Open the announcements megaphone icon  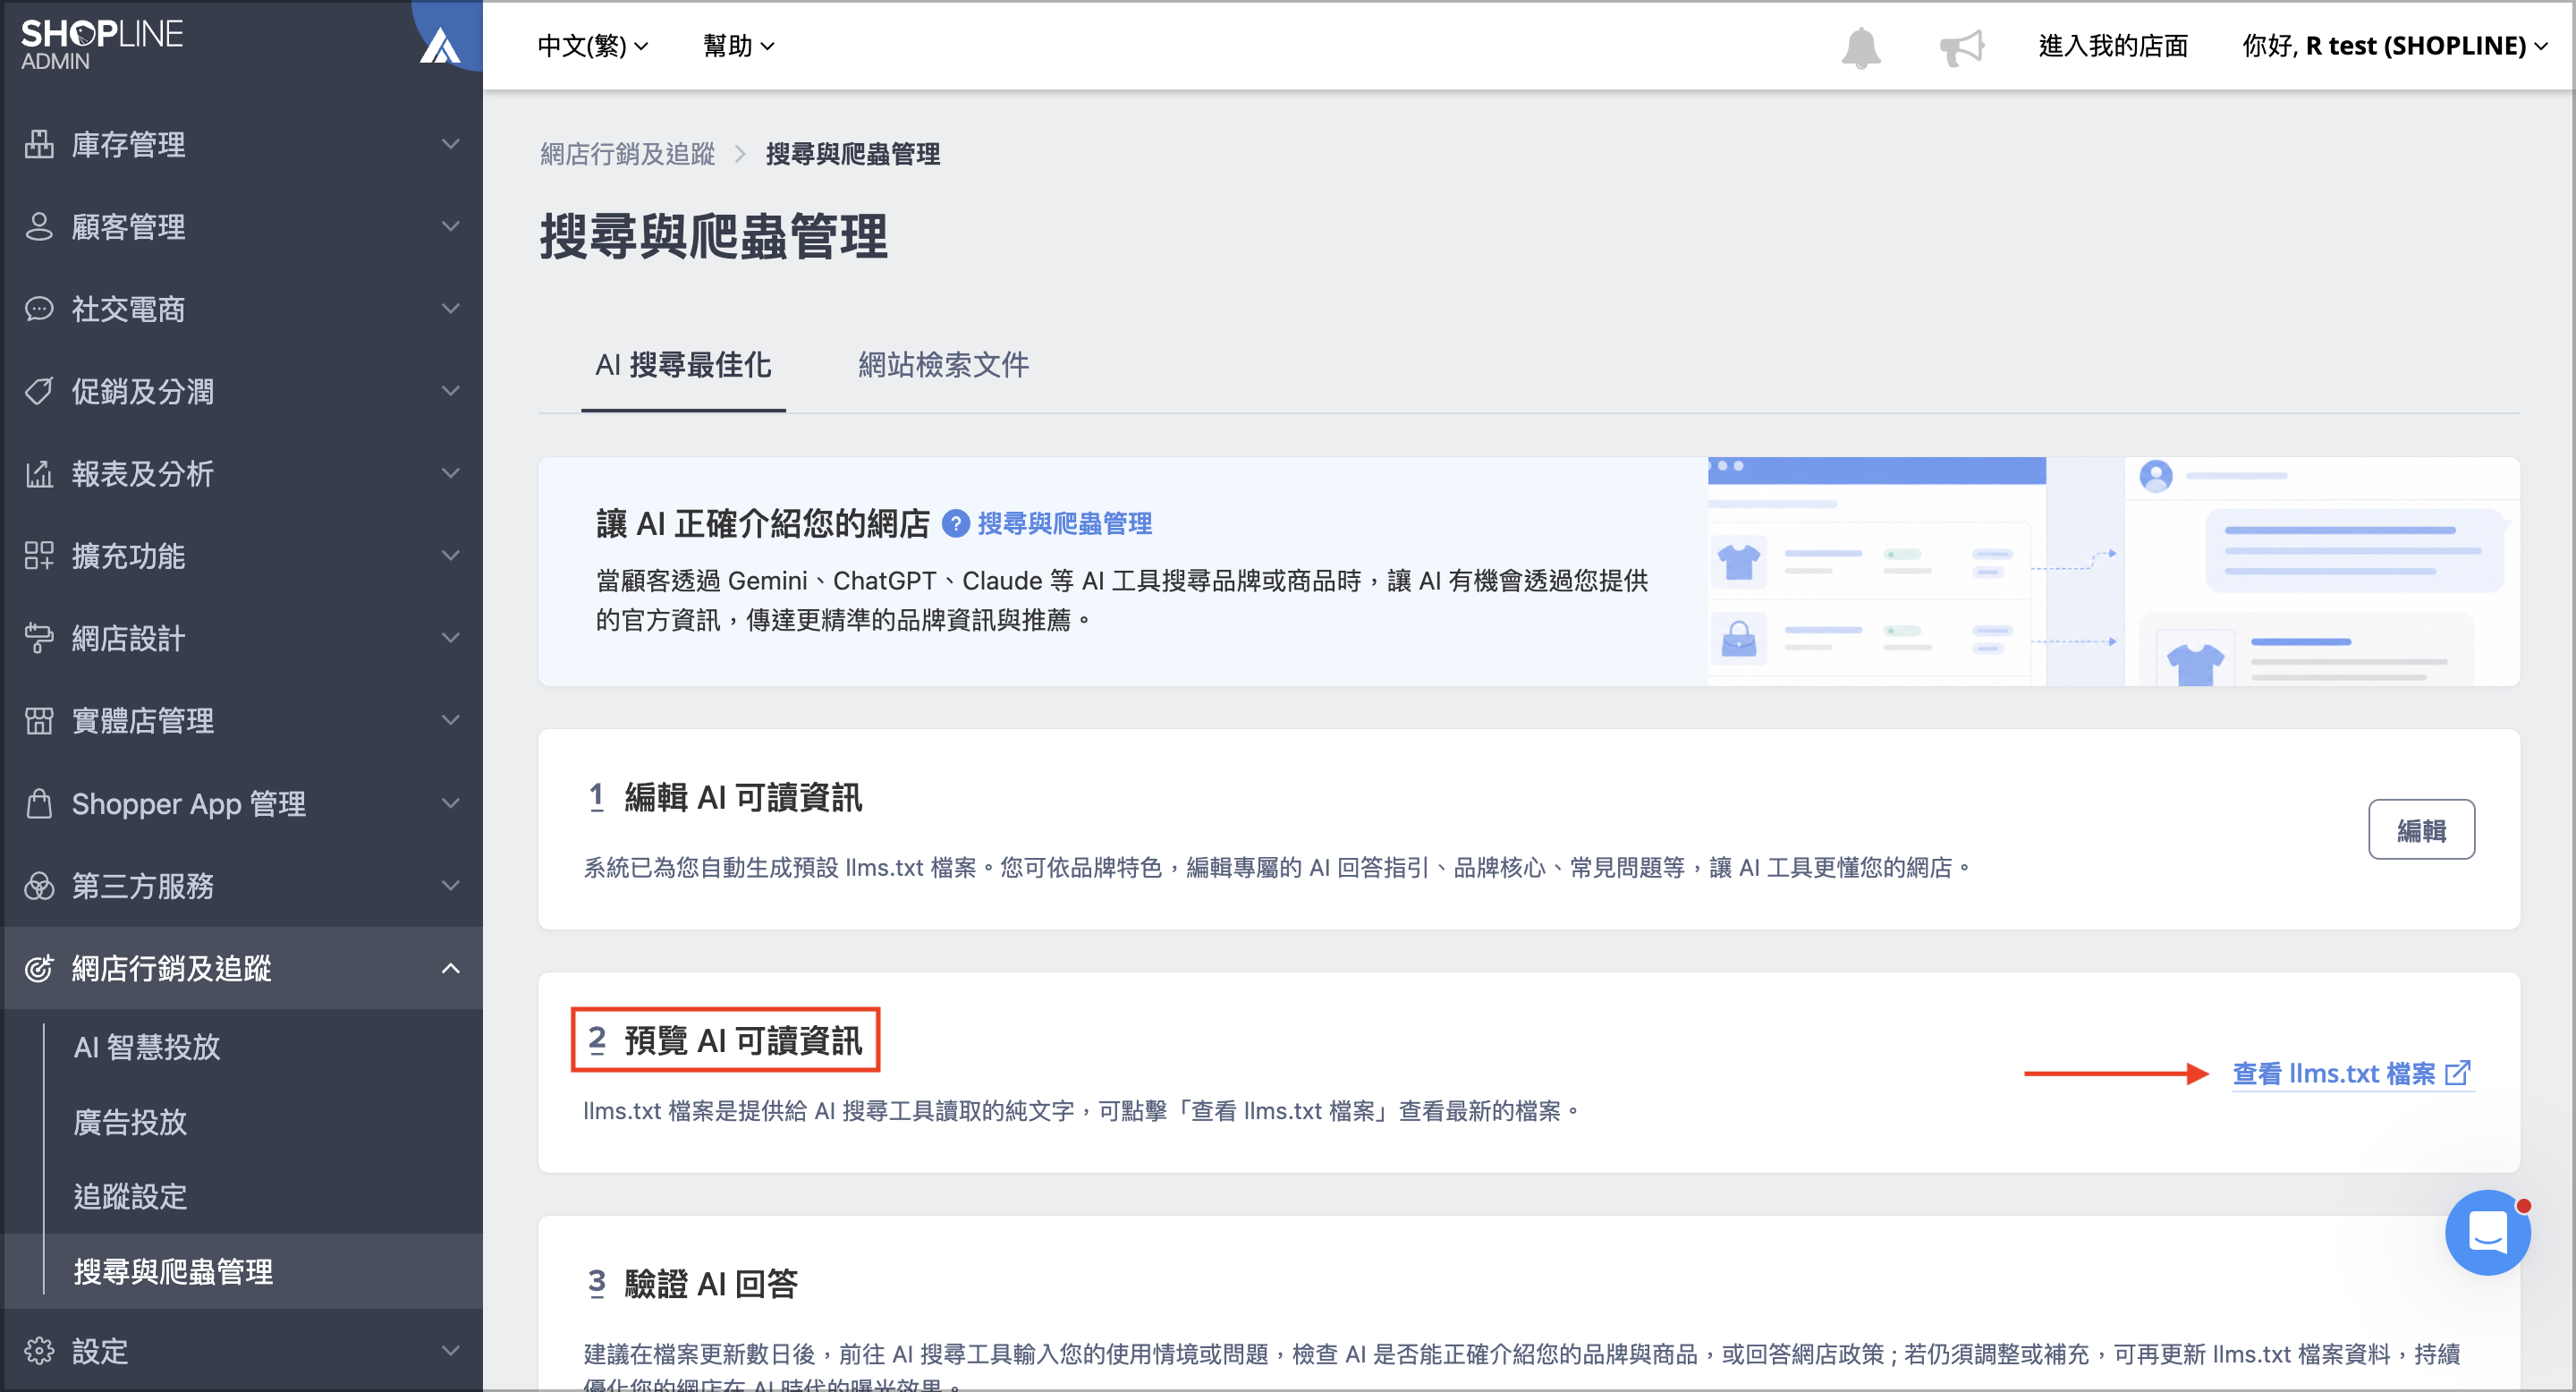(x=1961, y=47)
